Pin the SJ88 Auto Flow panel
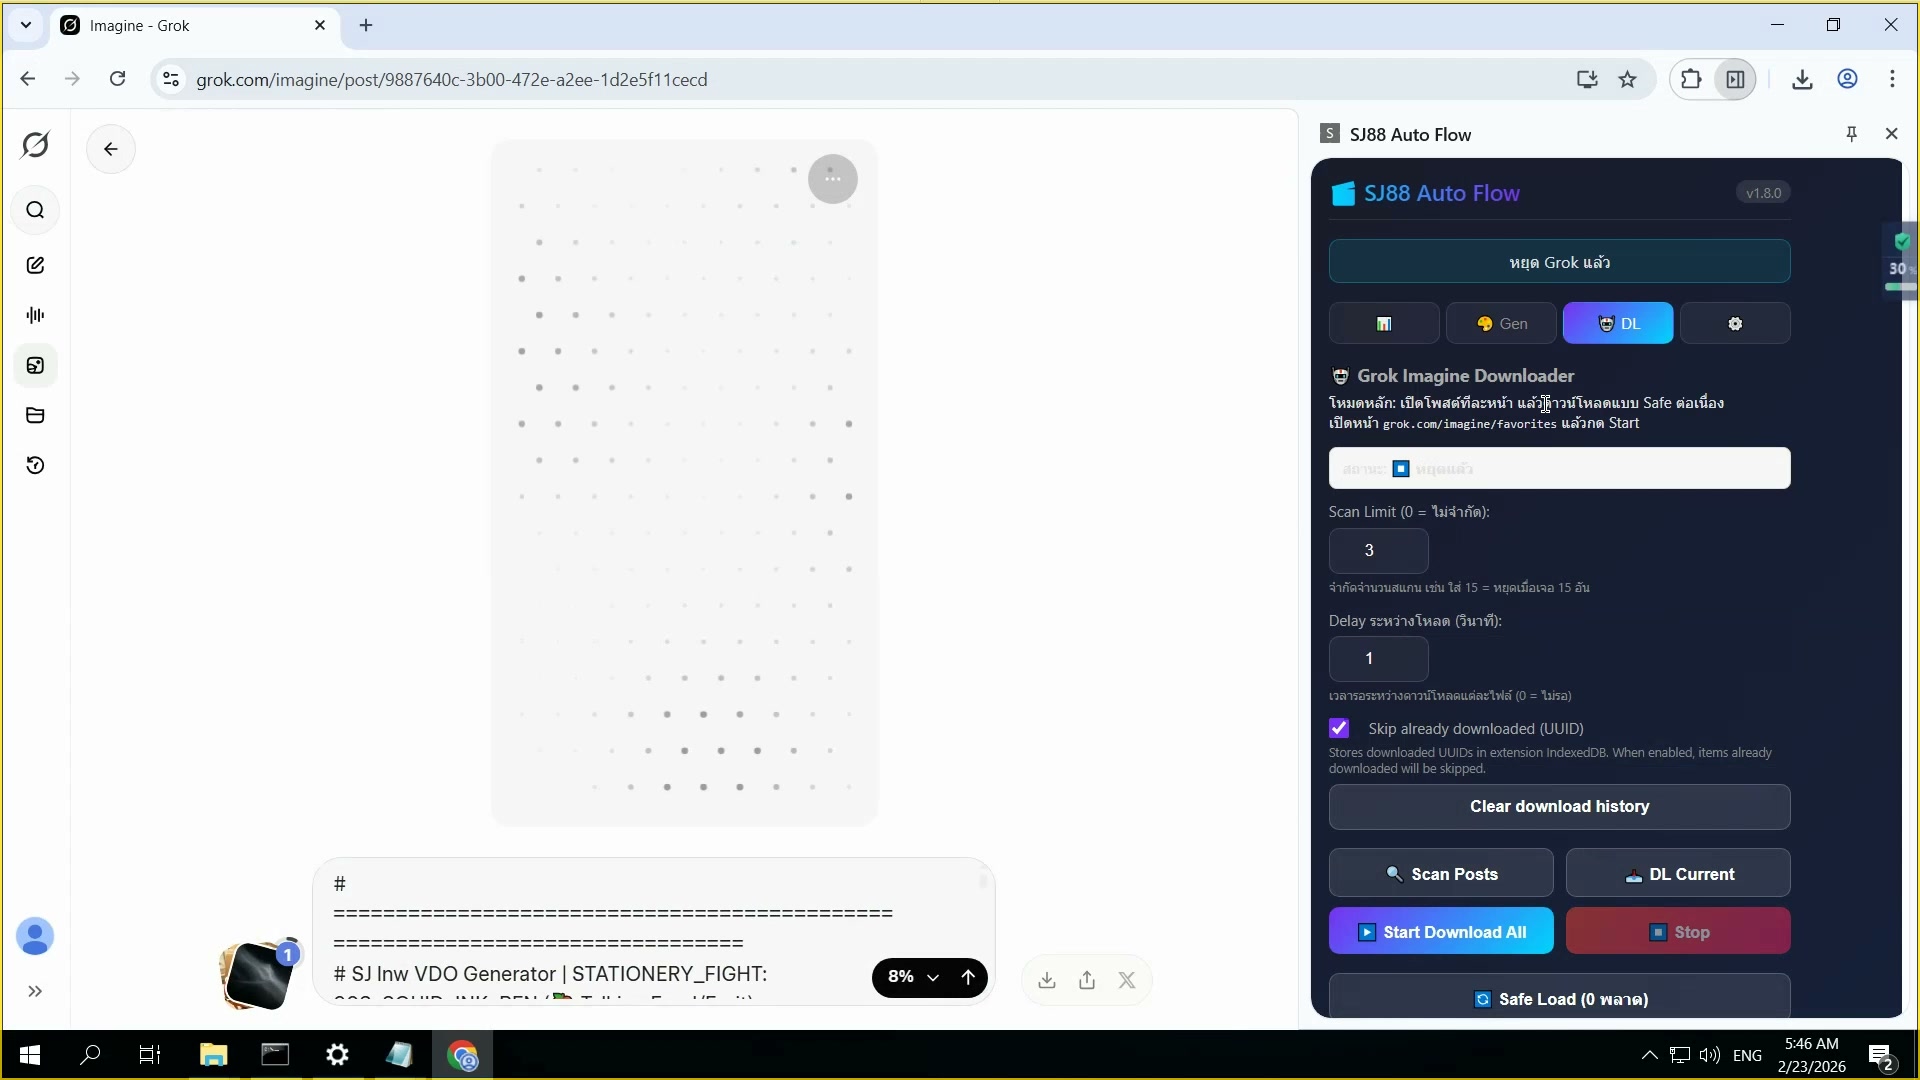The width and height of the screenshot is (1920, 1080). (x=1851, y=133)
